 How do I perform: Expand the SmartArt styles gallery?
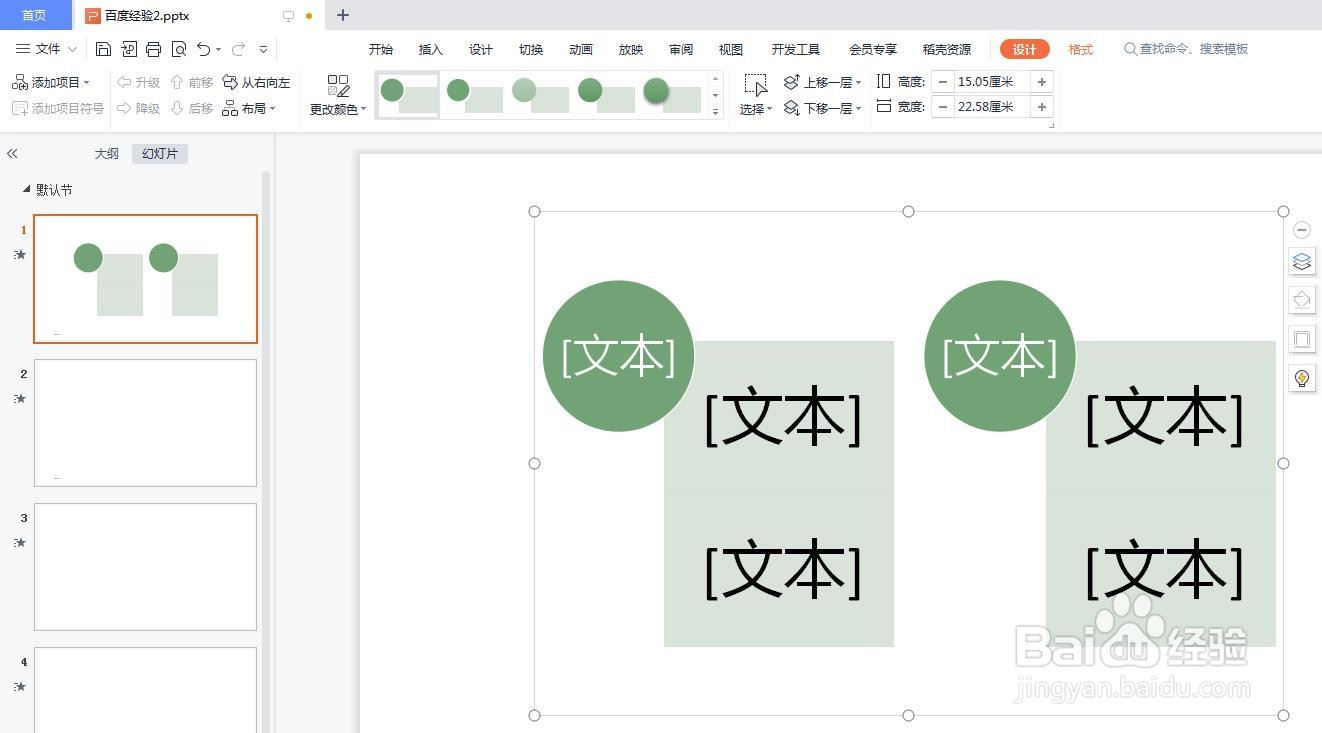[715, 112]
